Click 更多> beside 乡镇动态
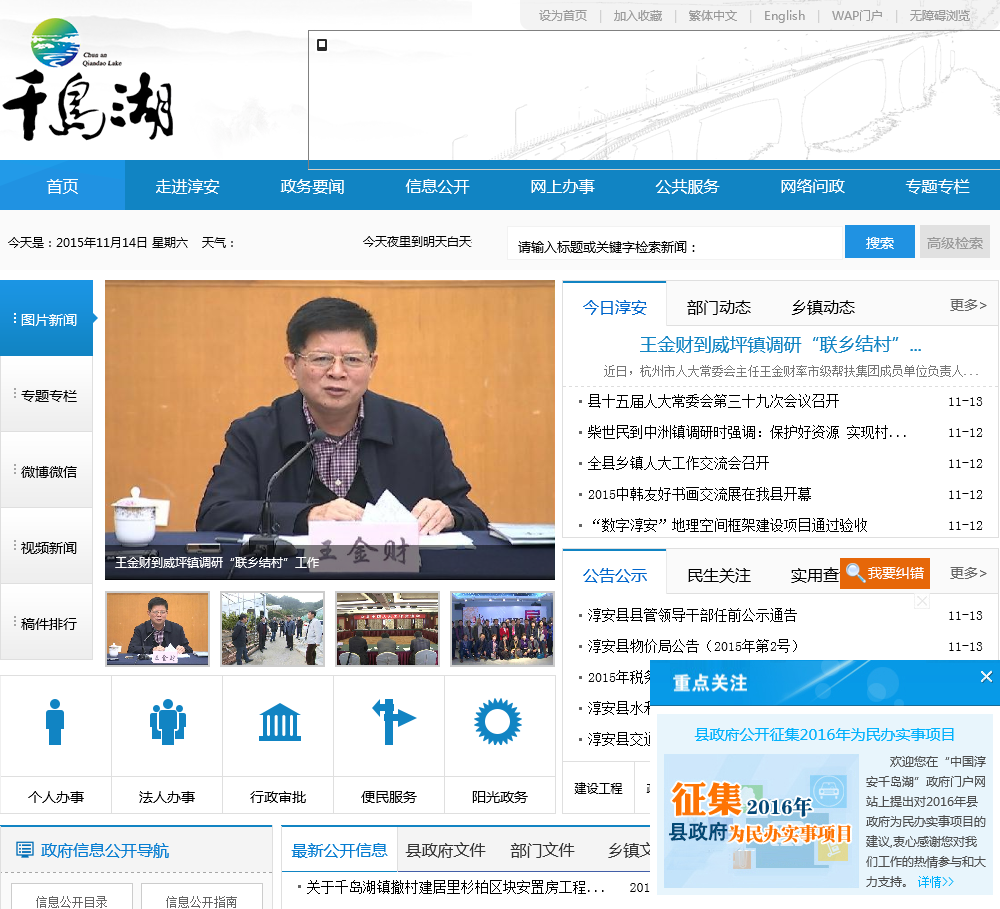 click(x=967, y=305)
